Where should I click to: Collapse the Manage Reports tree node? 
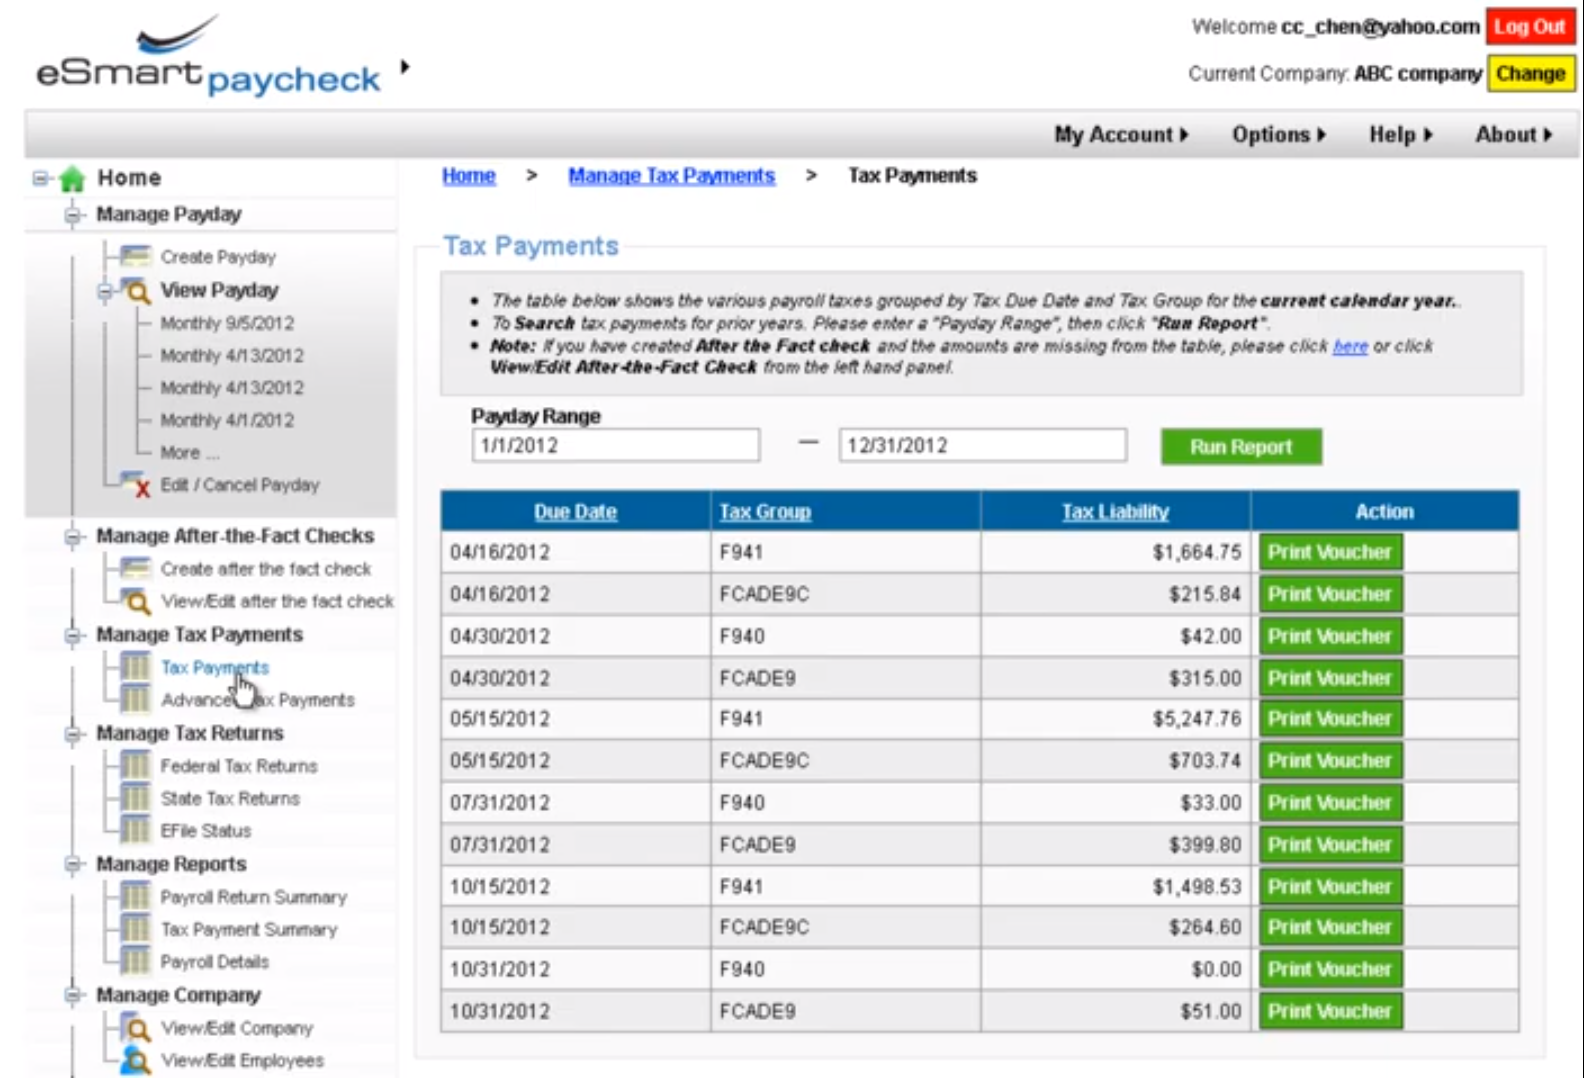[72, 864]
